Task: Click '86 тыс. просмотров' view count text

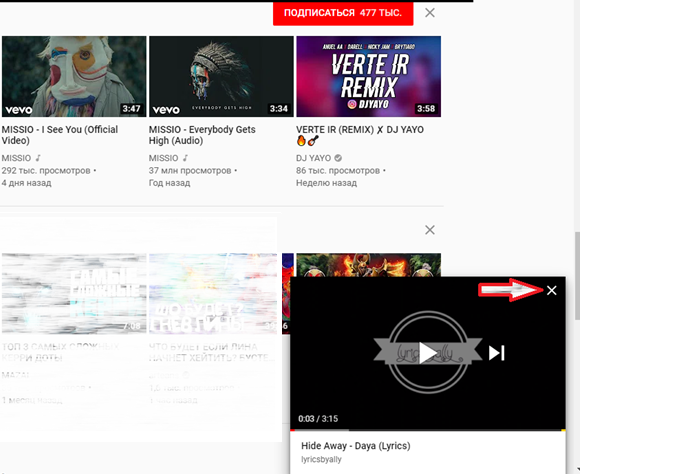Action: (338, 170)
